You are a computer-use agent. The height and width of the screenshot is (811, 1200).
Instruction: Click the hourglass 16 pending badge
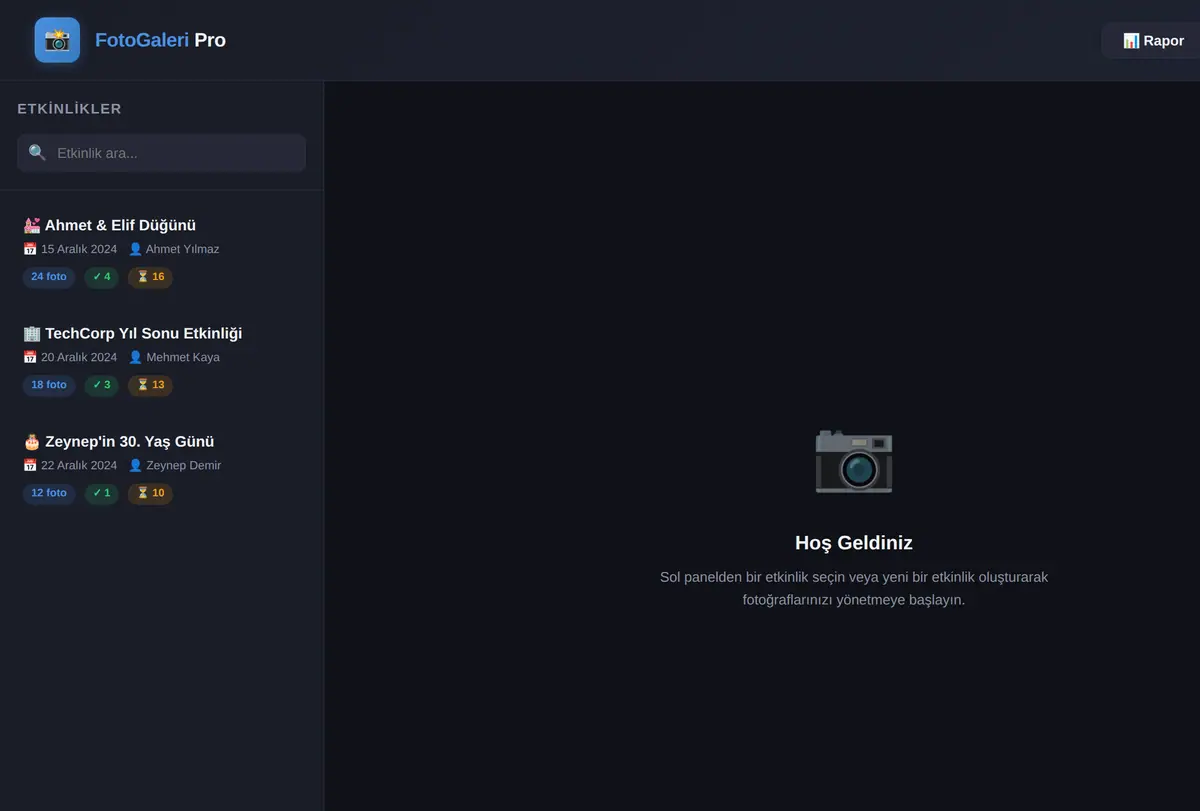[150, 277]
